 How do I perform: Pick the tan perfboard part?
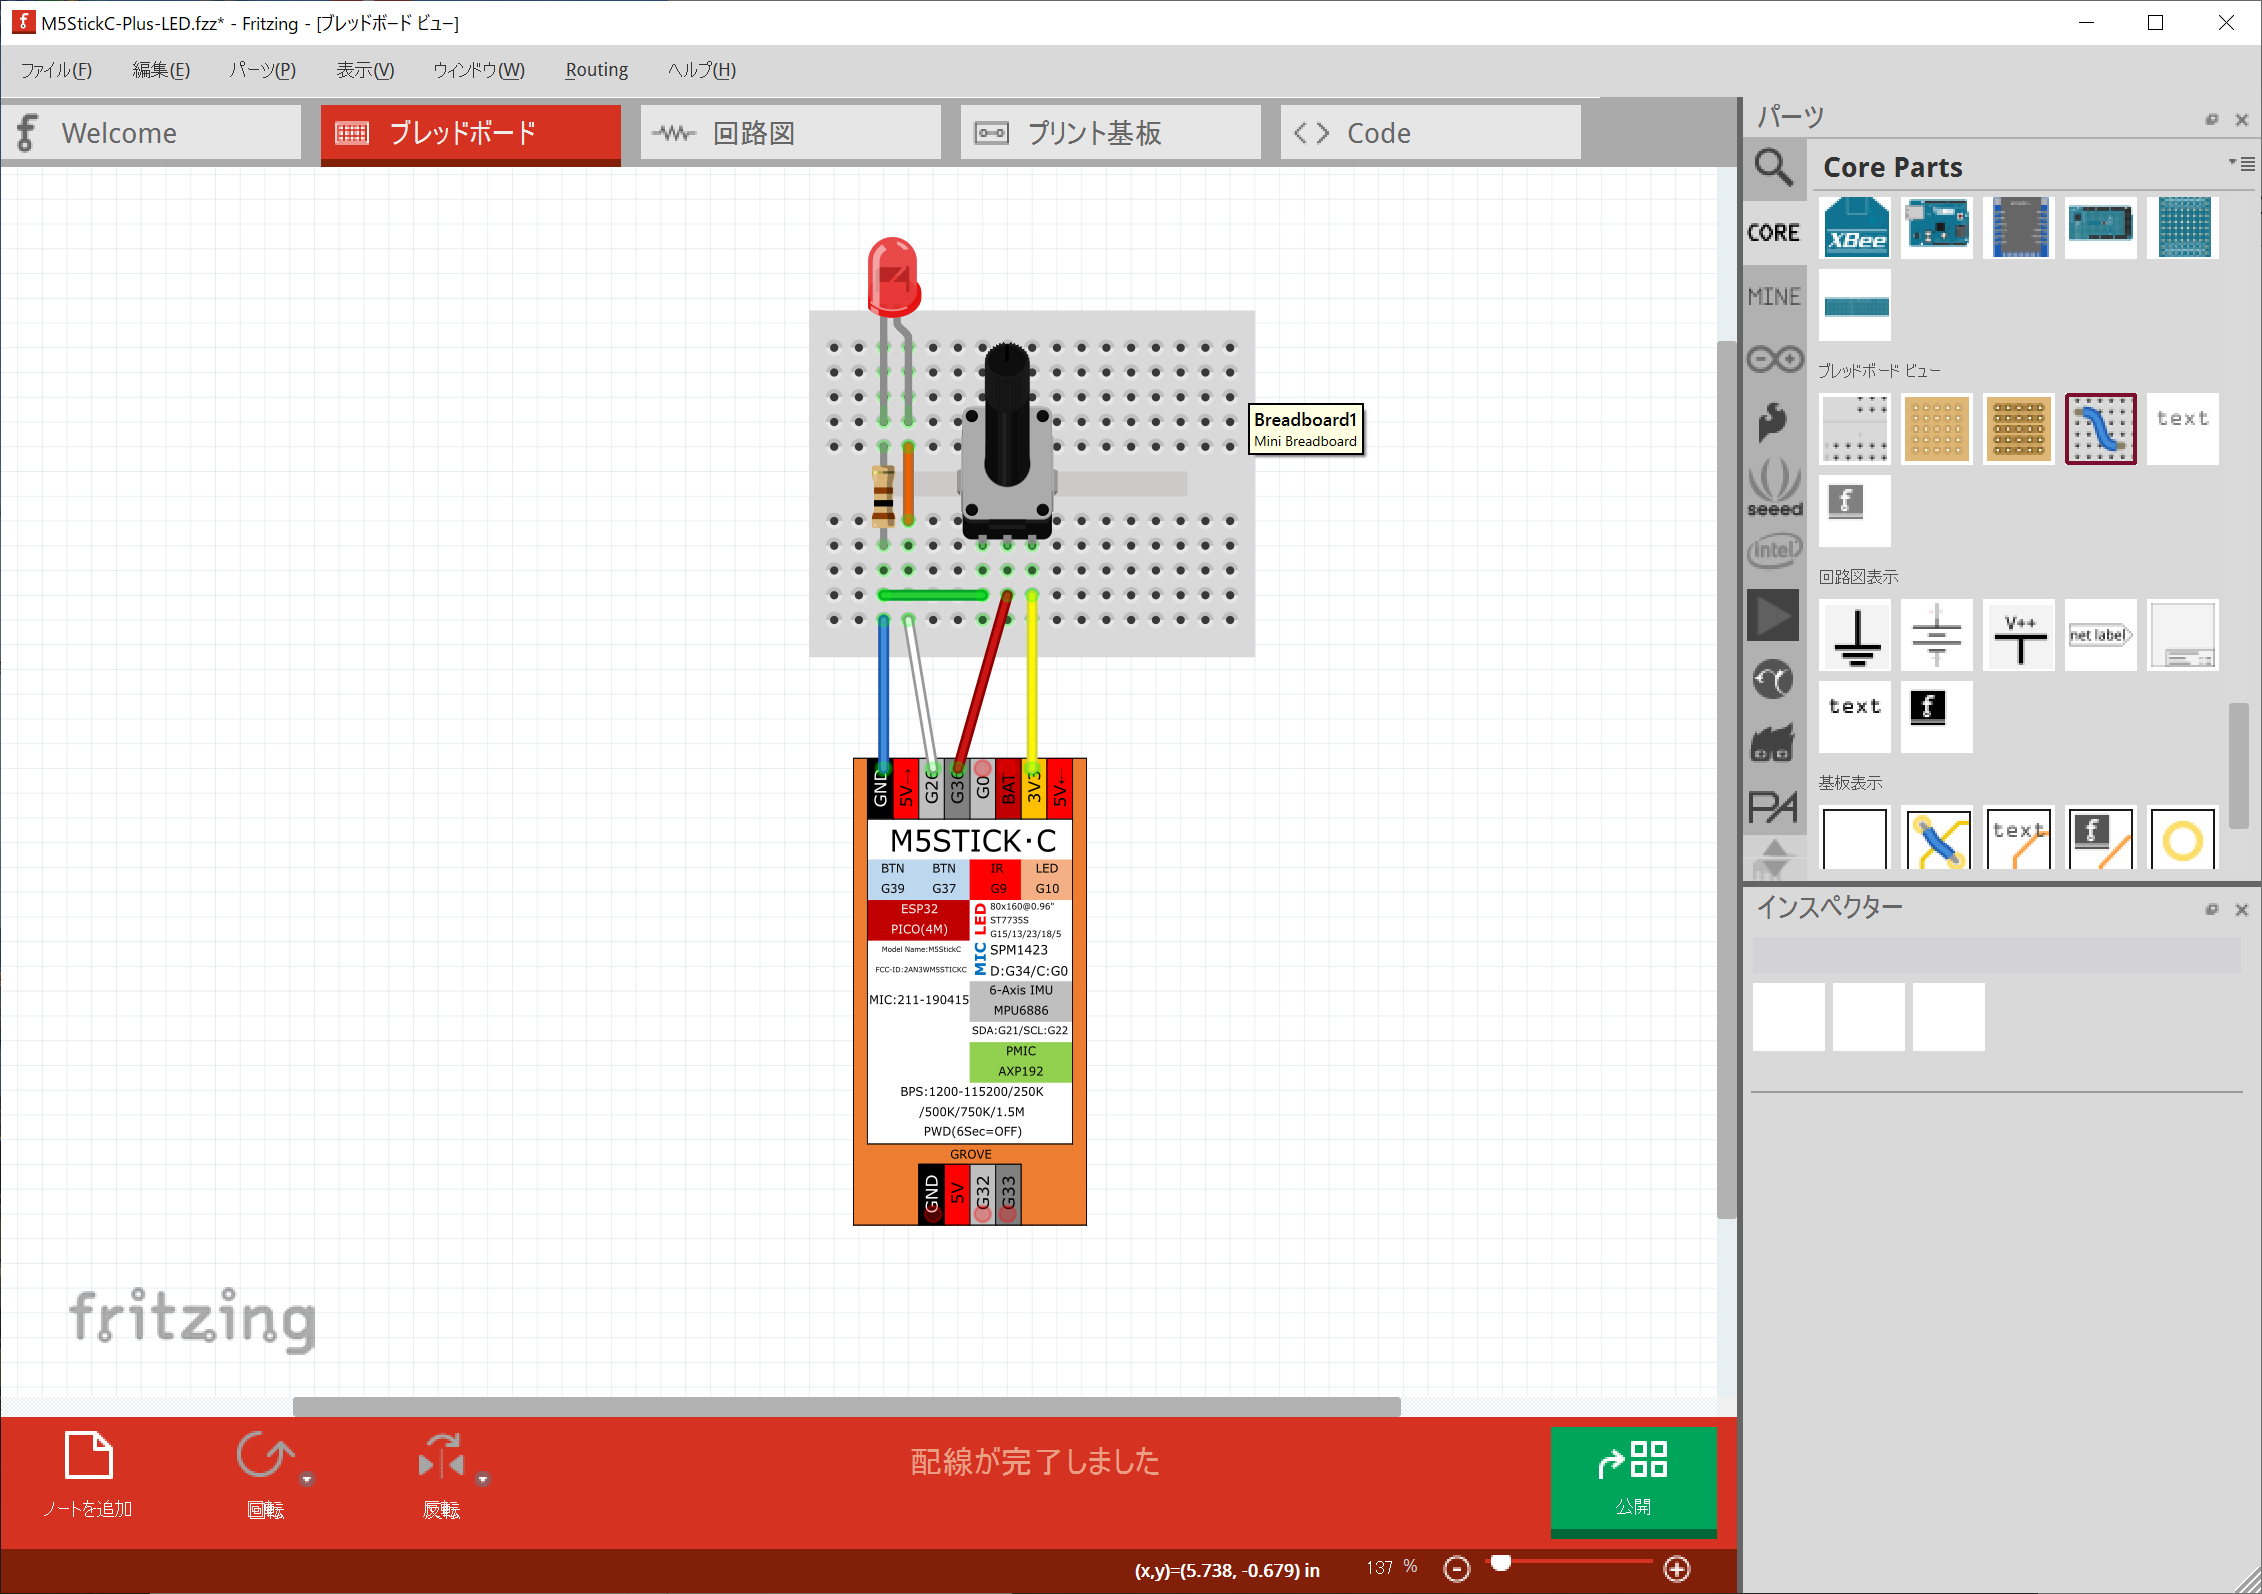coord(1937,429)
